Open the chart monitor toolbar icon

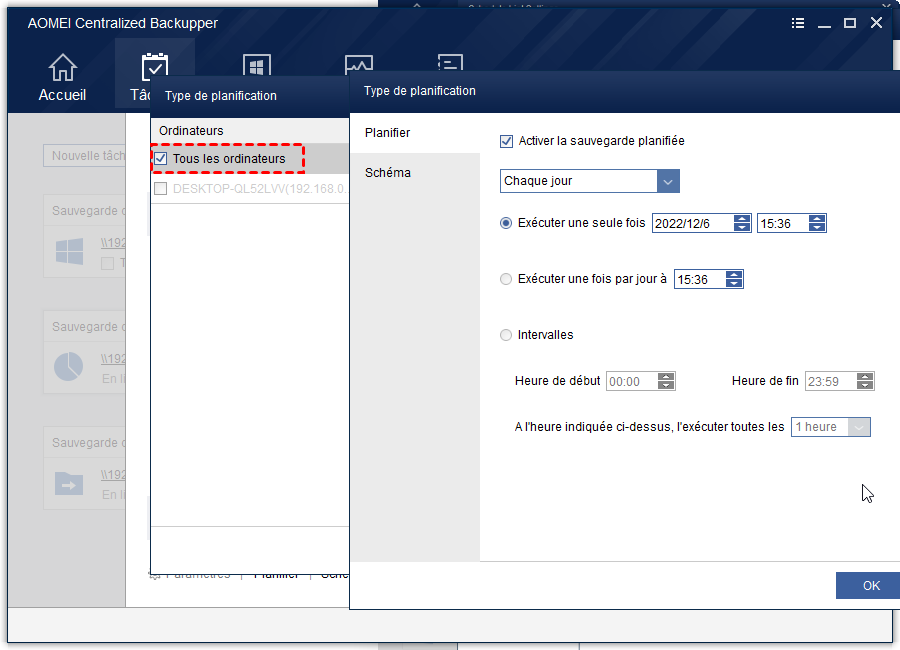click(x=359, y=64)
